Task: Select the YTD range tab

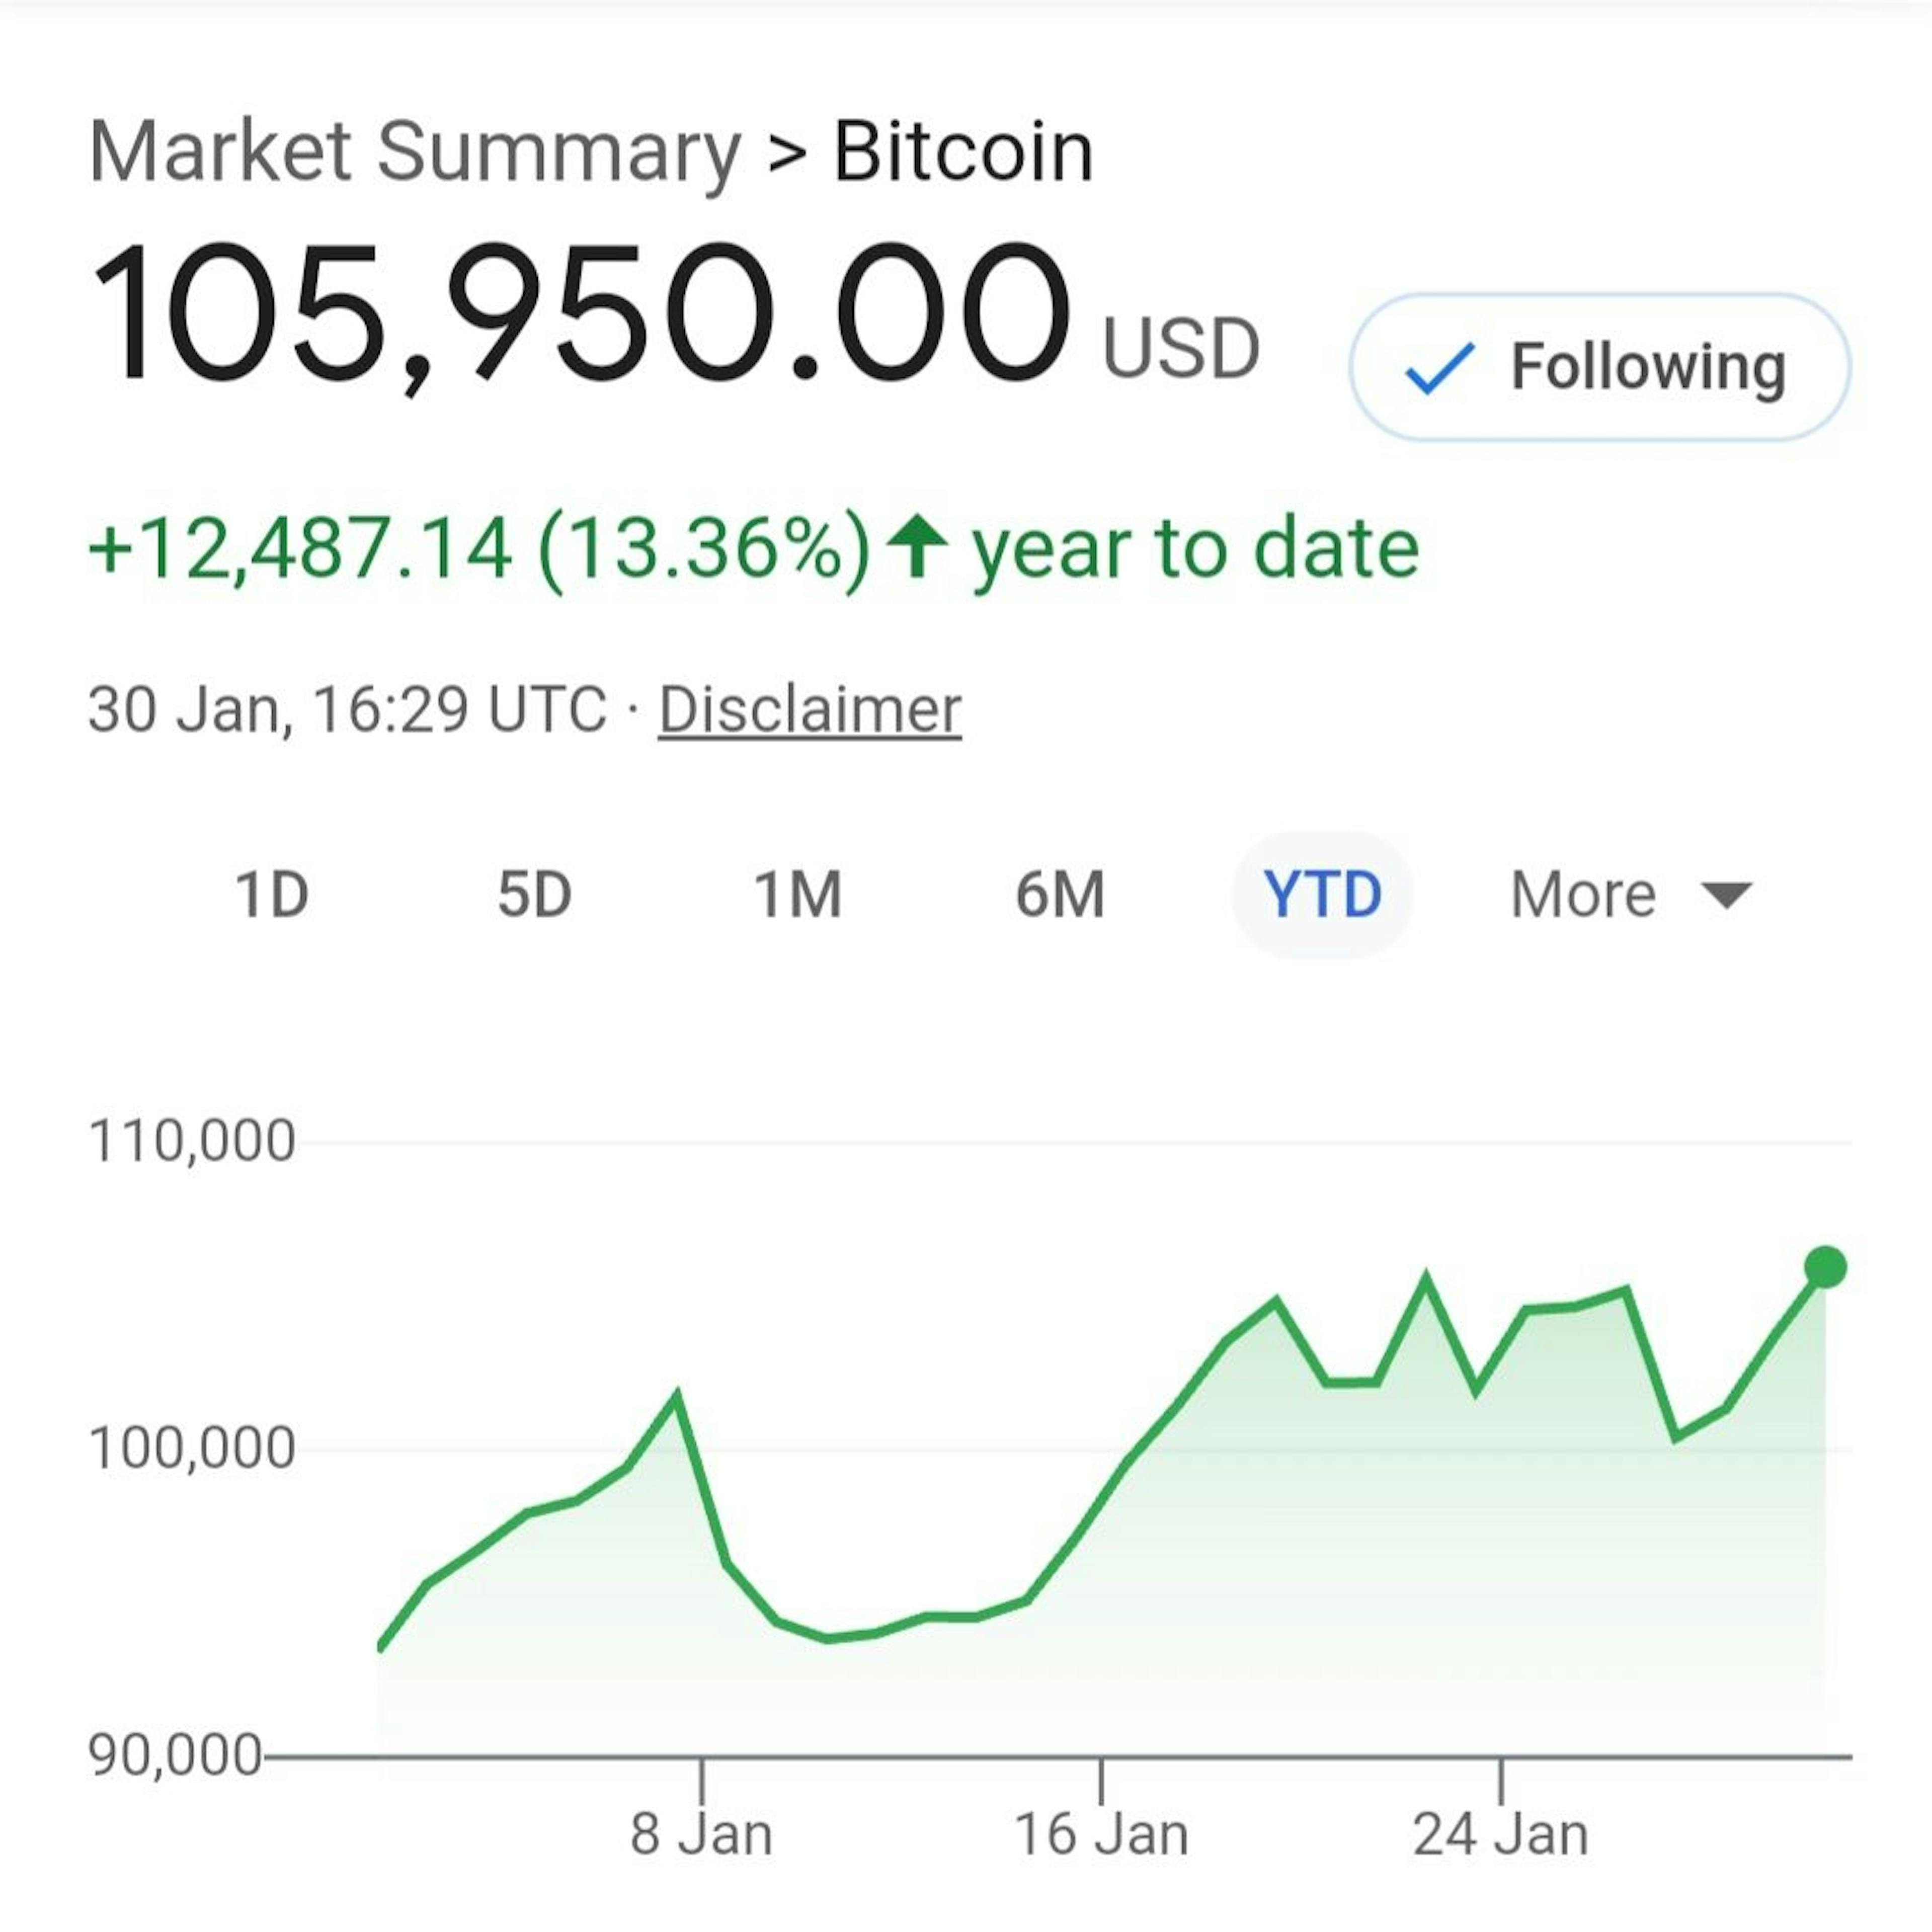Action: pos(1322,894)
